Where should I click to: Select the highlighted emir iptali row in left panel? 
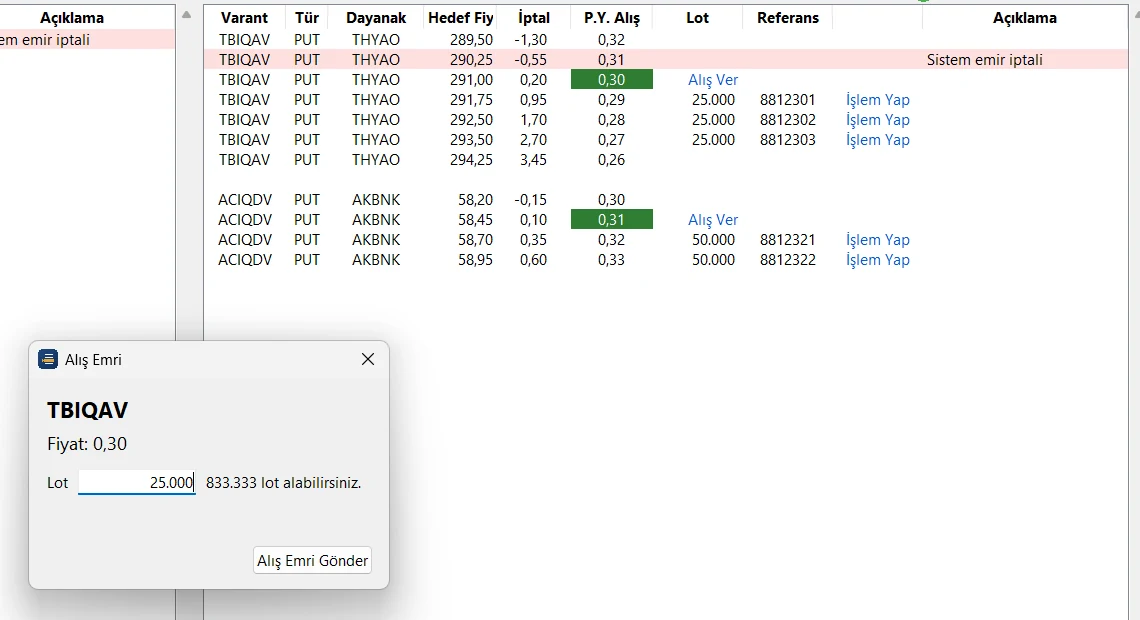pyautogui.click(x=87, y=40)
